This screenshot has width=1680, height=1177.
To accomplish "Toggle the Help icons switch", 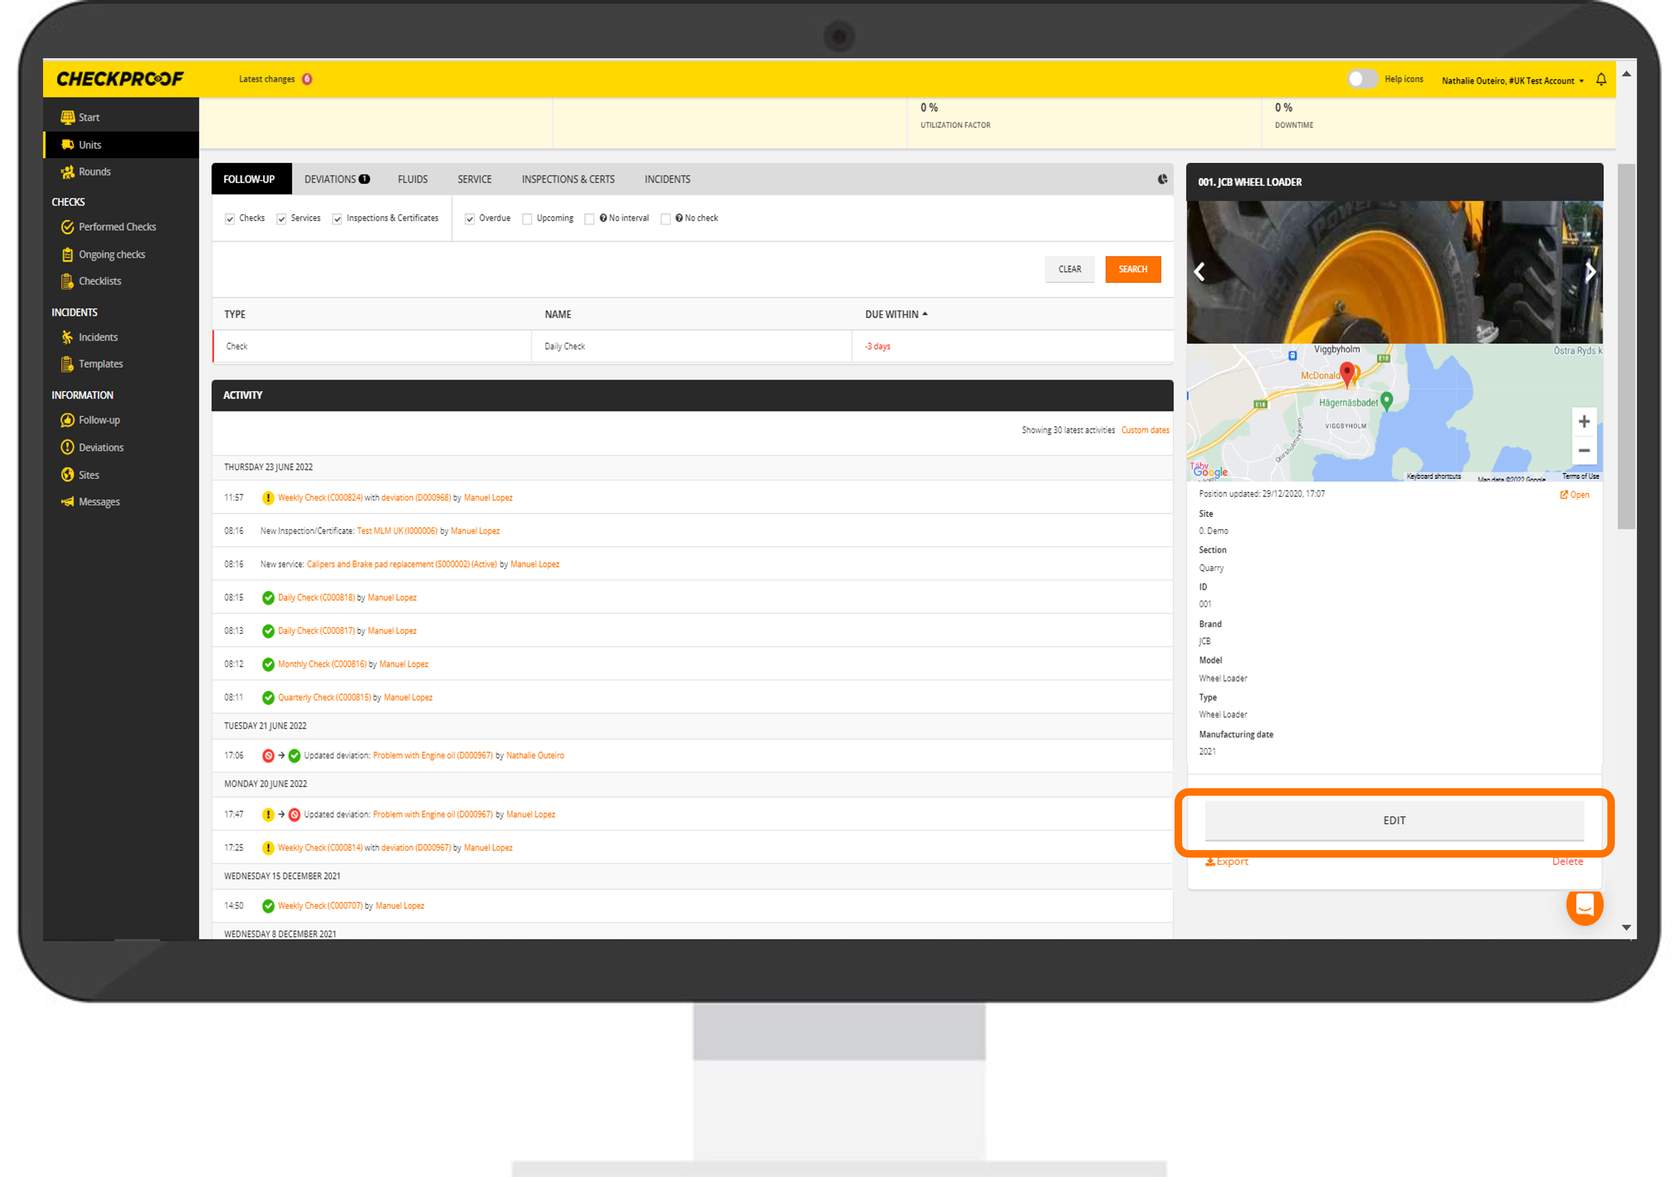I will click(1362, 79).
